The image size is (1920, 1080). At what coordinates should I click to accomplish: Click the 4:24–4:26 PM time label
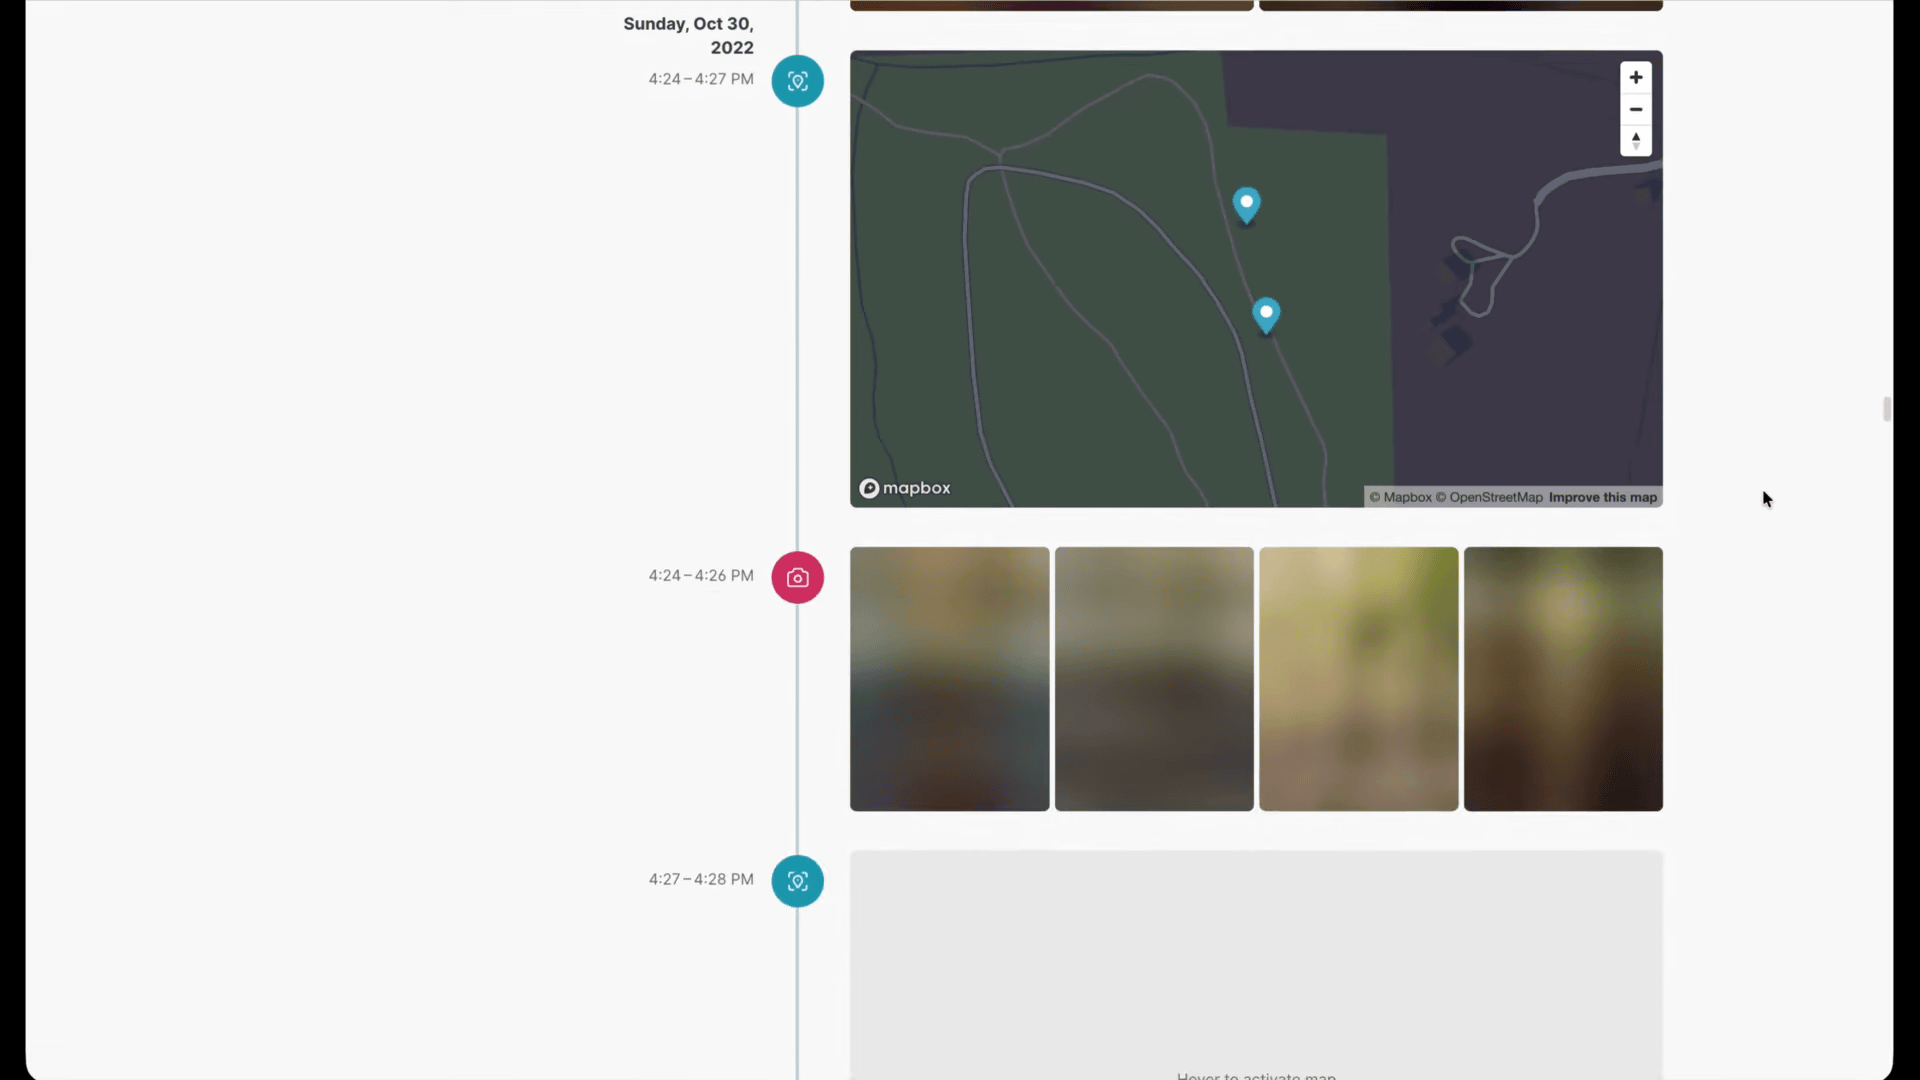click(700, 576)
